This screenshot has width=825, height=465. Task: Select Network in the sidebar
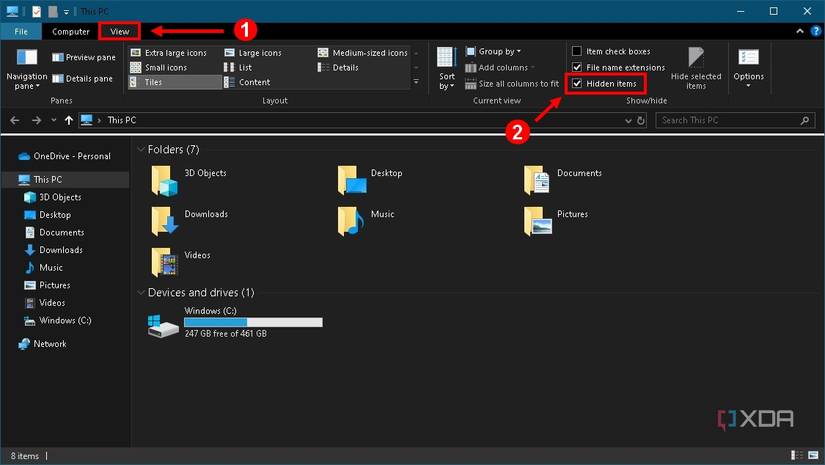(43, 344)
